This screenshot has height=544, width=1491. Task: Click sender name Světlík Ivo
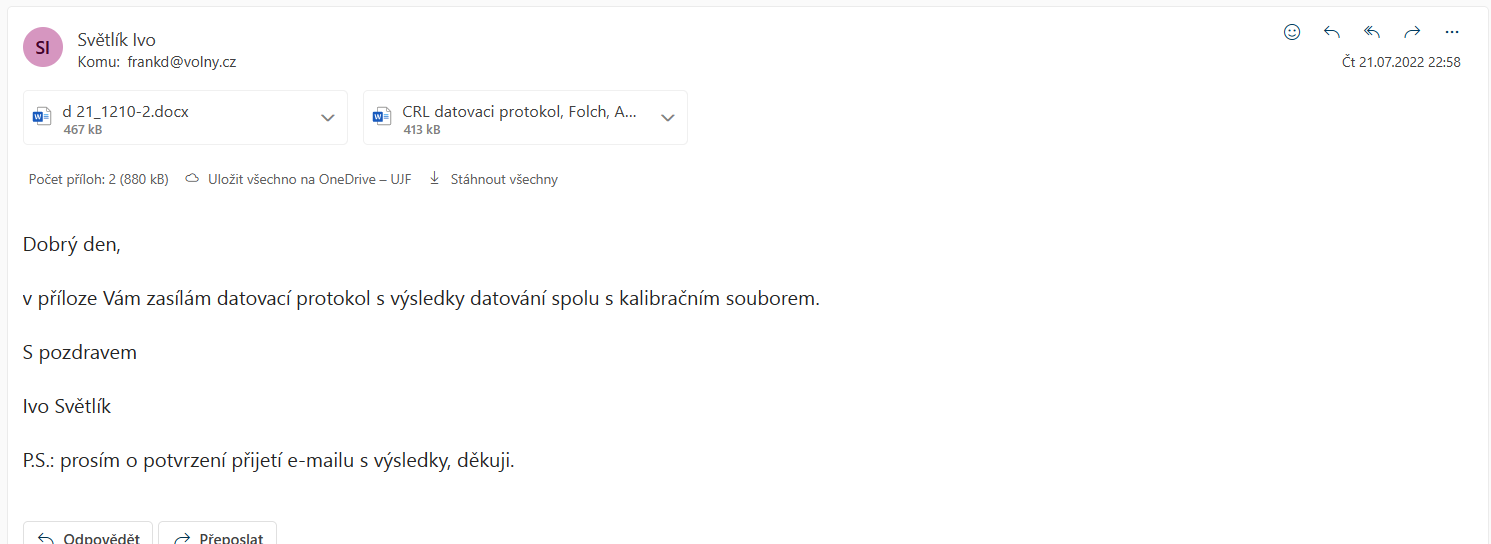click(x=117, y=40)
